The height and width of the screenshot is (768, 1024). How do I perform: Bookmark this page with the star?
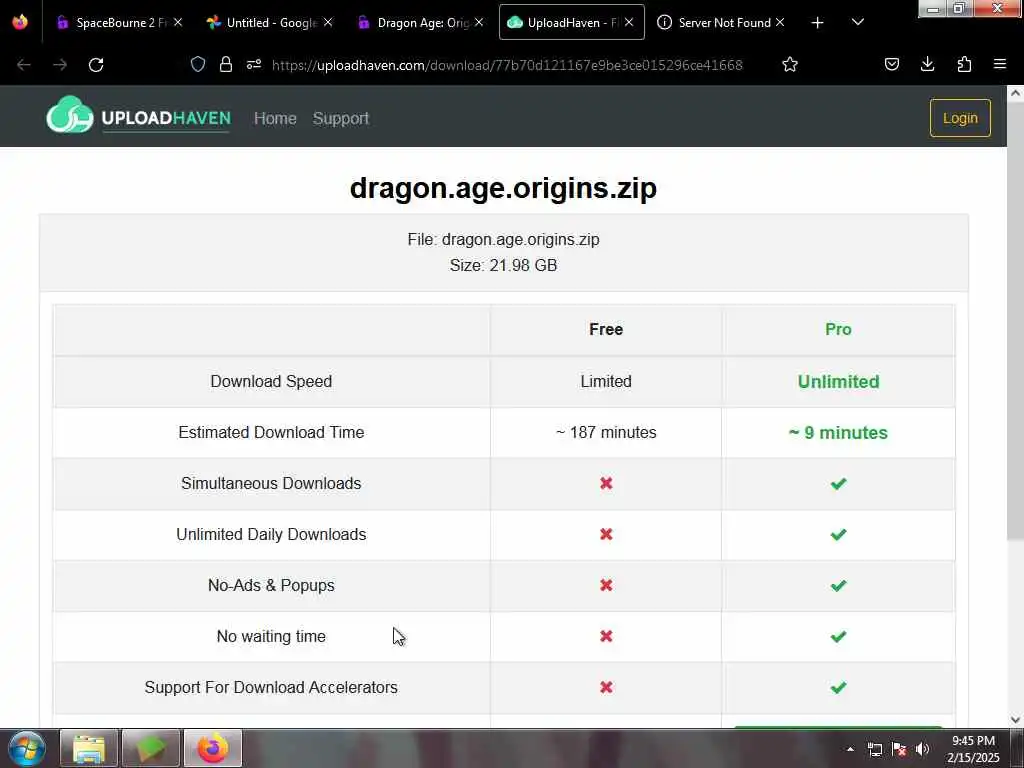[790, 64]
